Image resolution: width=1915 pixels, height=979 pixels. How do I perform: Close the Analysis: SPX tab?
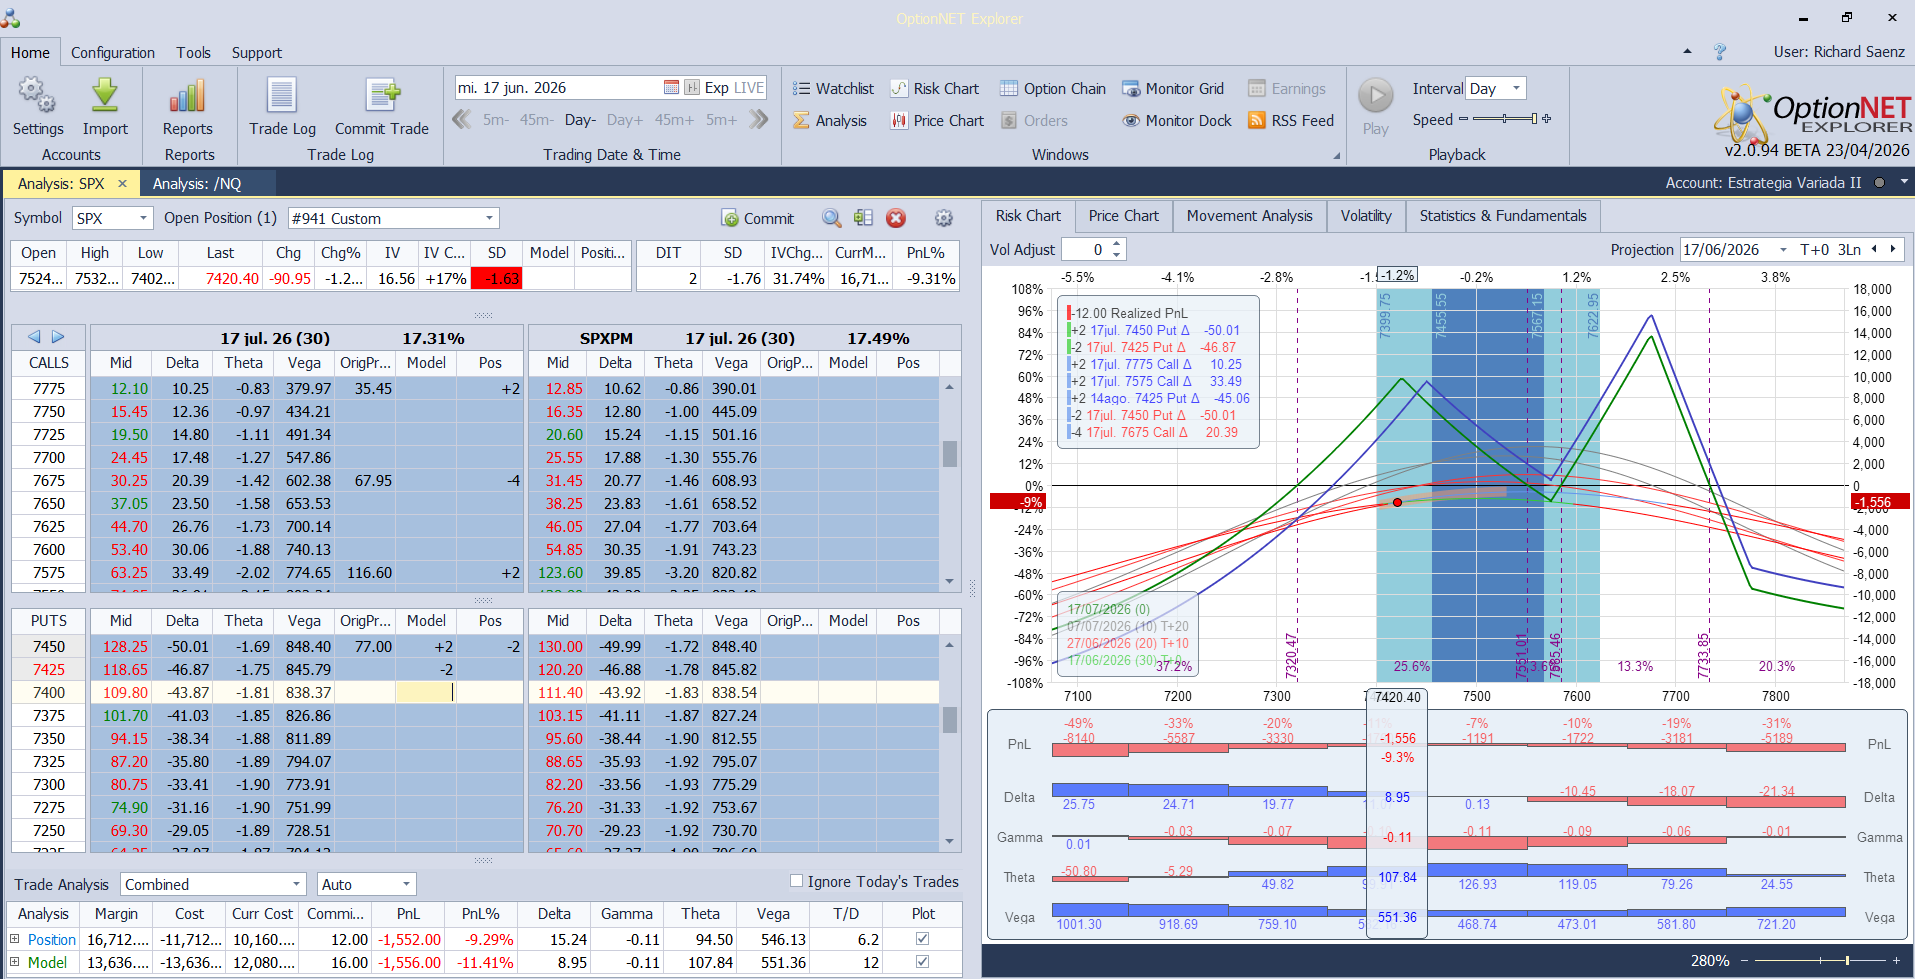tap(122, 184)
